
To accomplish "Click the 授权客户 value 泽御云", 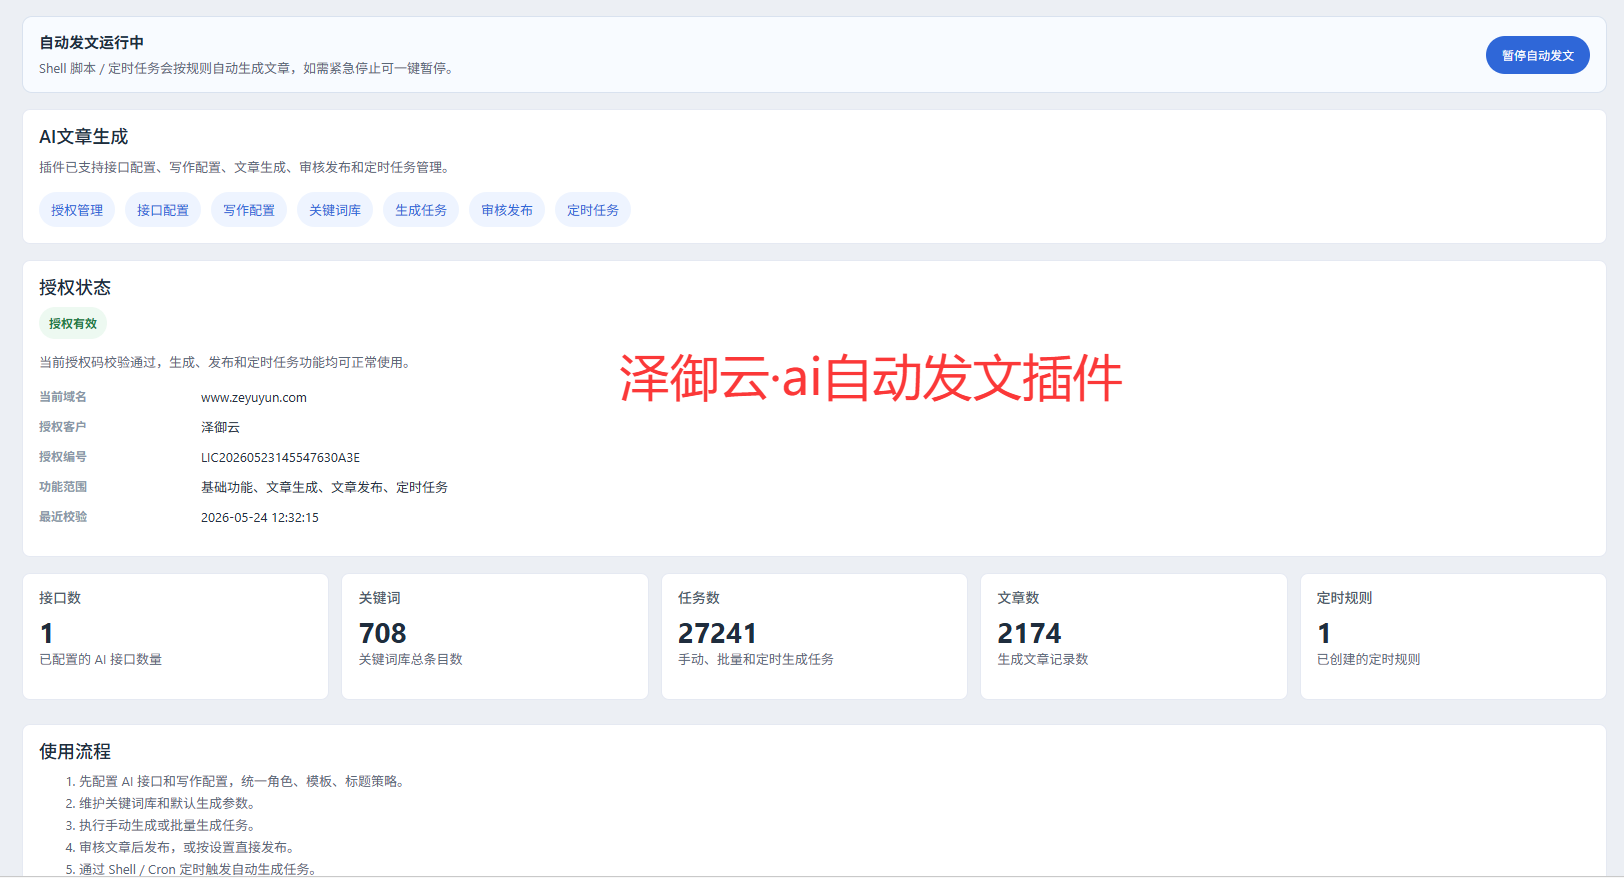I will [220, 428].
